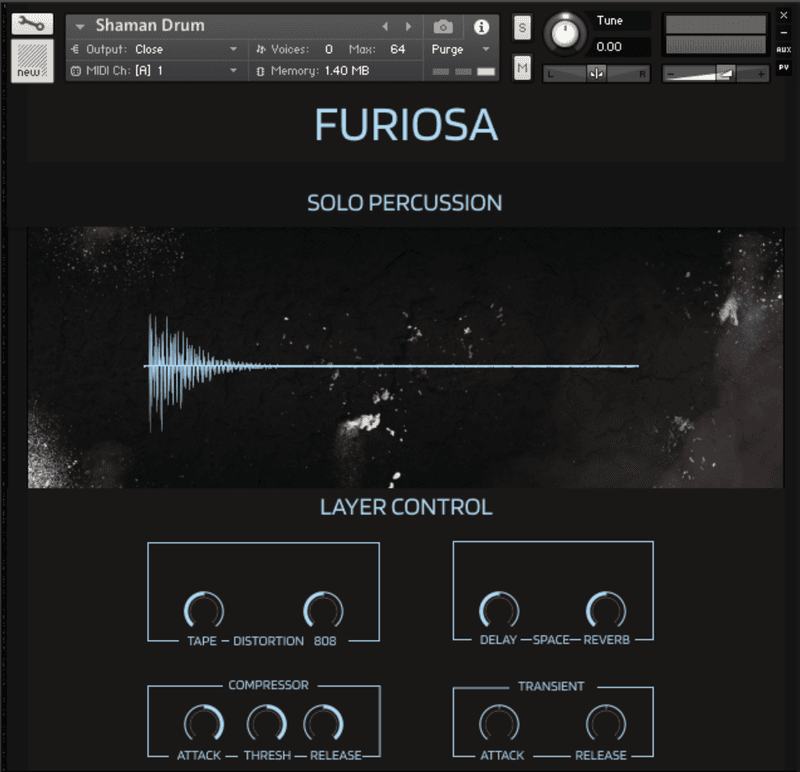This screenshot has width=800, height=772.
Task: Click the output icon beside Output label
Action: pos(75,49)
